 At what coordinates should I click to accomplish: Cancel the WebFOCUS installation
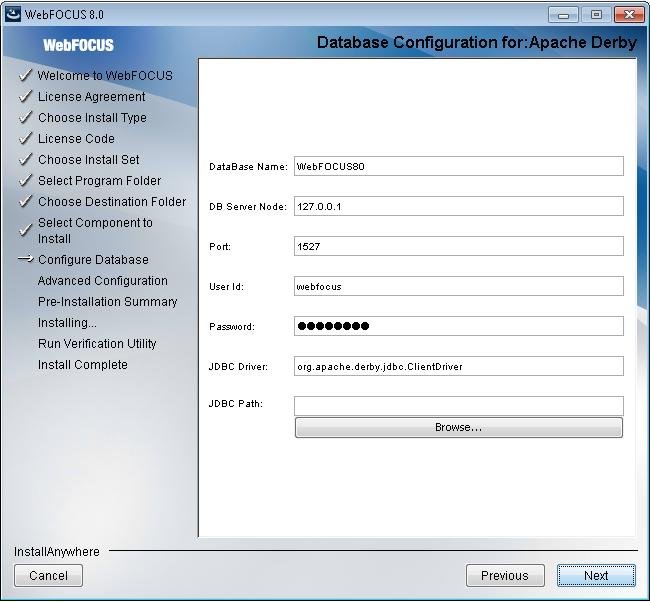48,575
